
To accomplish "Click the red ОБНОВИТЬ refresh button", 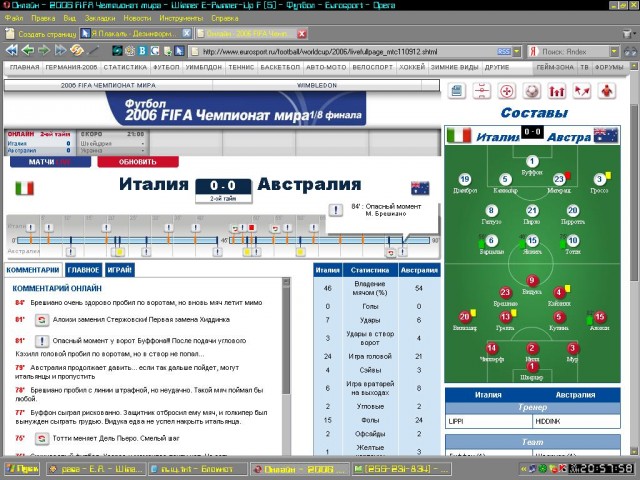I will [x=138, y=162].
